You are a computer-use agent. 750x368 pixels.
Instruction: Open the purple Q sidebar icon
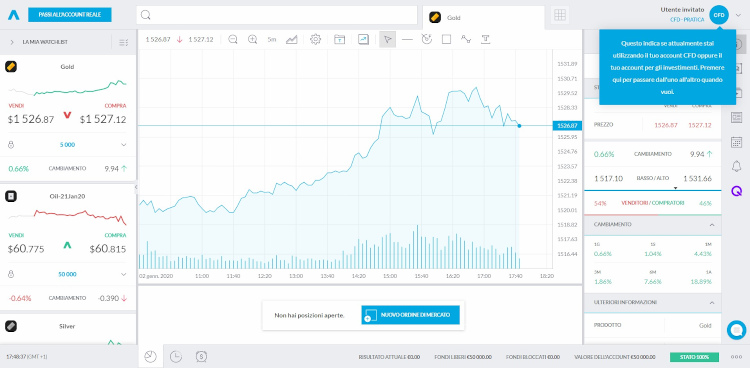point(737,191)
